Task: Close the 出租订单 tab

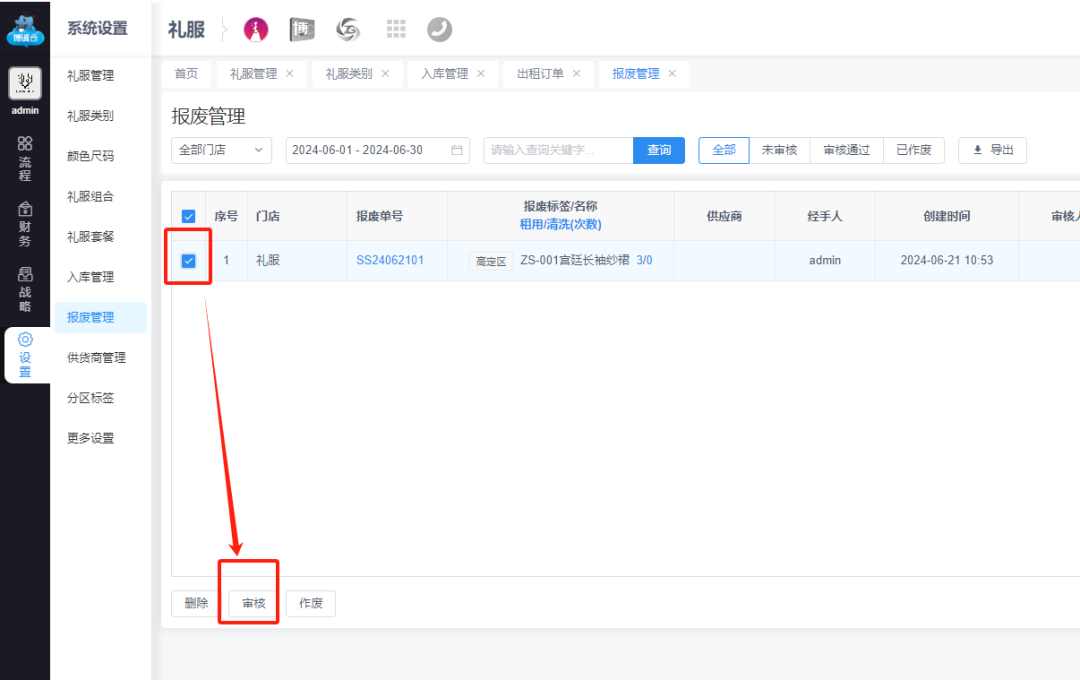Action: [577, 74]
